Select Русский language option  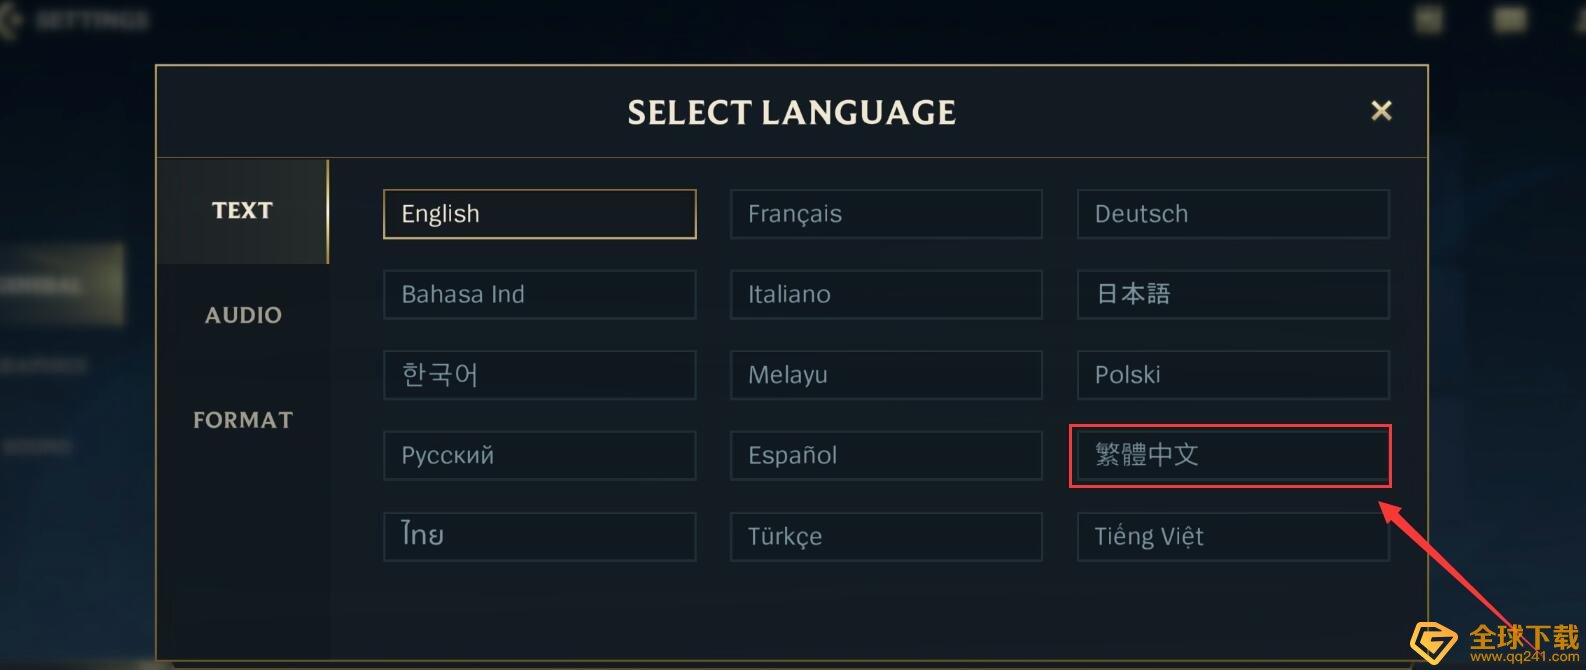540,456
